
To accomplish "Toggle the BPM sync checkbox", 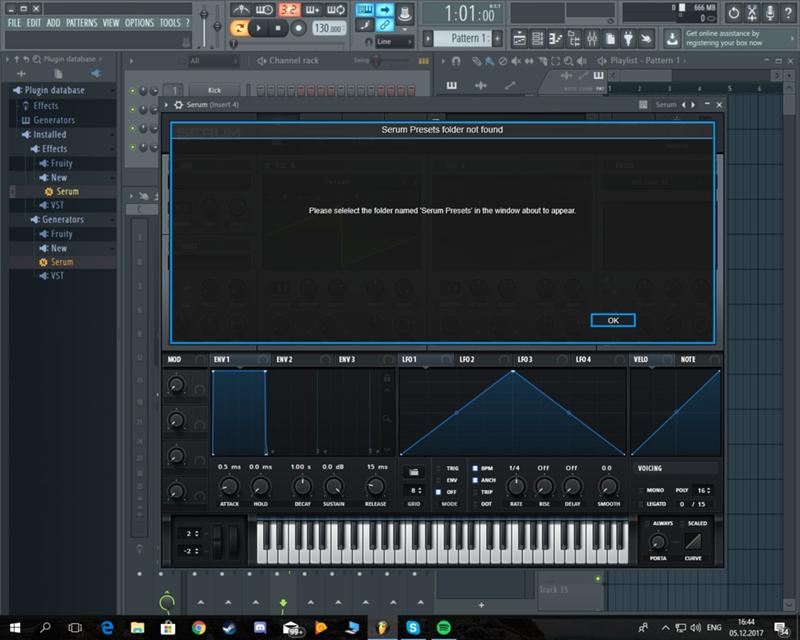I will (475, 468).
